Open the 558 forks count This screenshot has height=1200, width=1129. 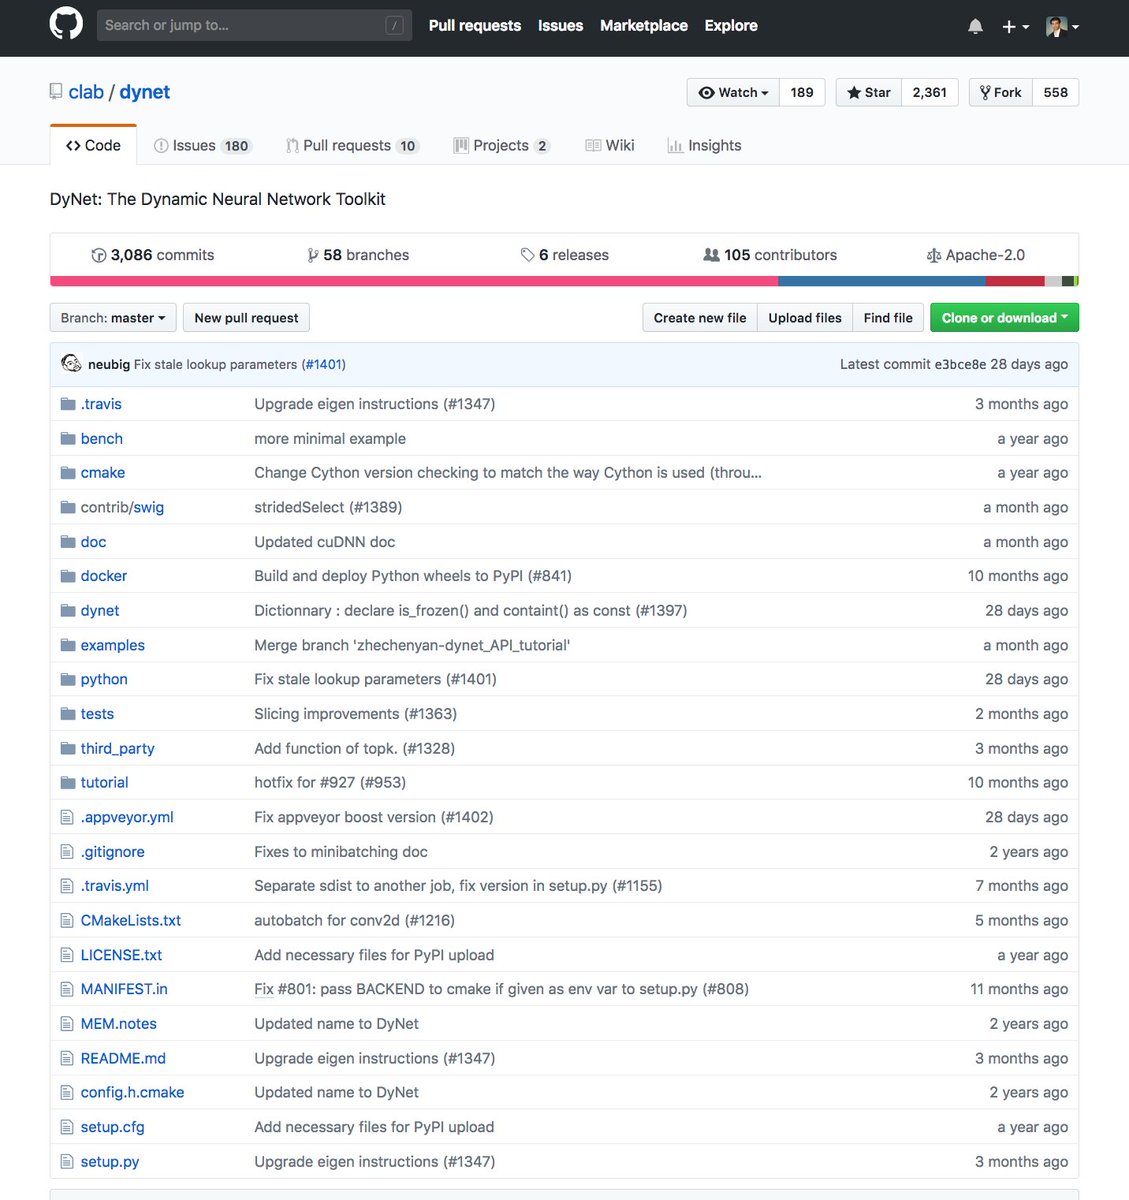[x=1056, y=92]
